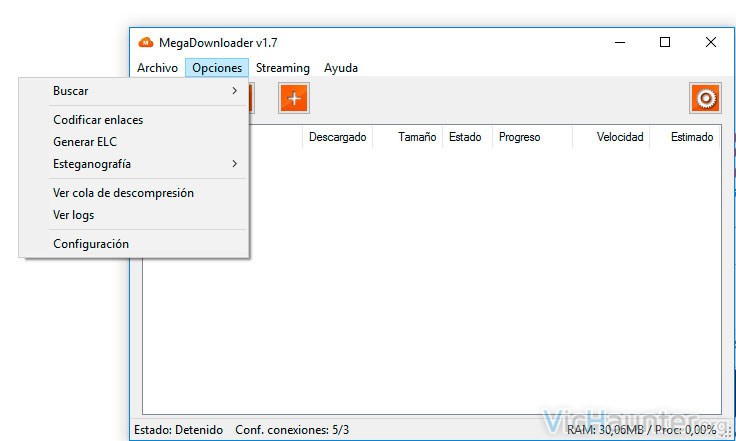Viewport: 736px width, 441px height.
Task: Close the MegaDownloader window
Action: (711, 43)
